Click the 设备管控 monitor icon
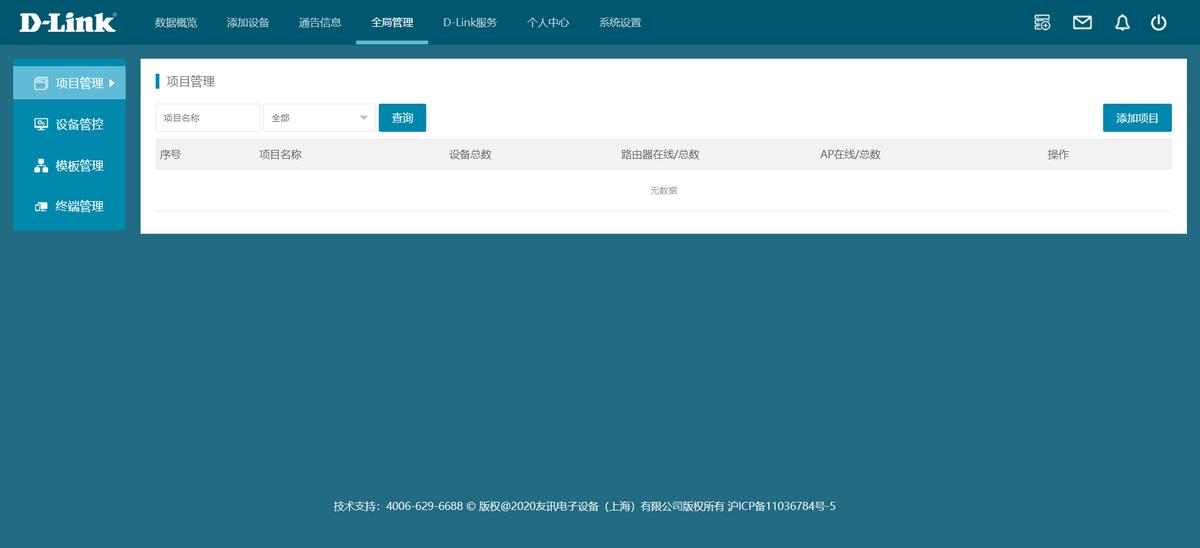 pos(41,124)
